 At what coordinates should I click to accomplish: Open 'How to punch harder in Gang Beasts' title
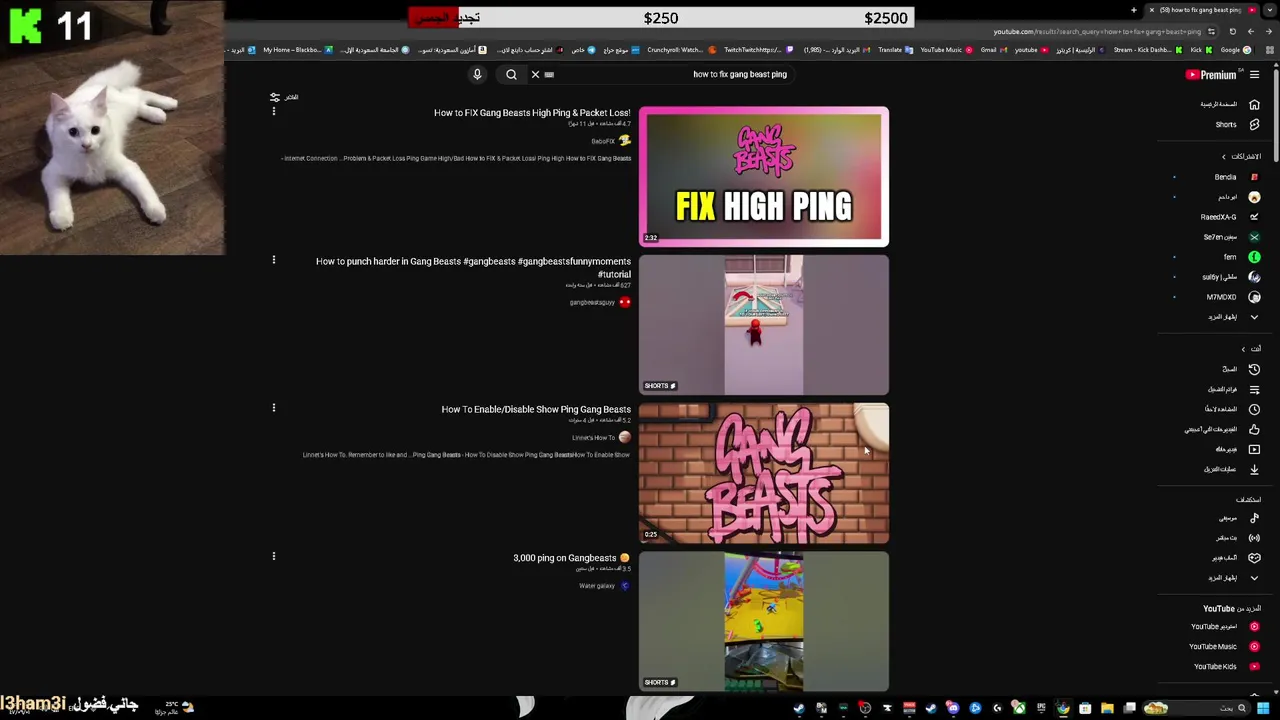[473, 267]
